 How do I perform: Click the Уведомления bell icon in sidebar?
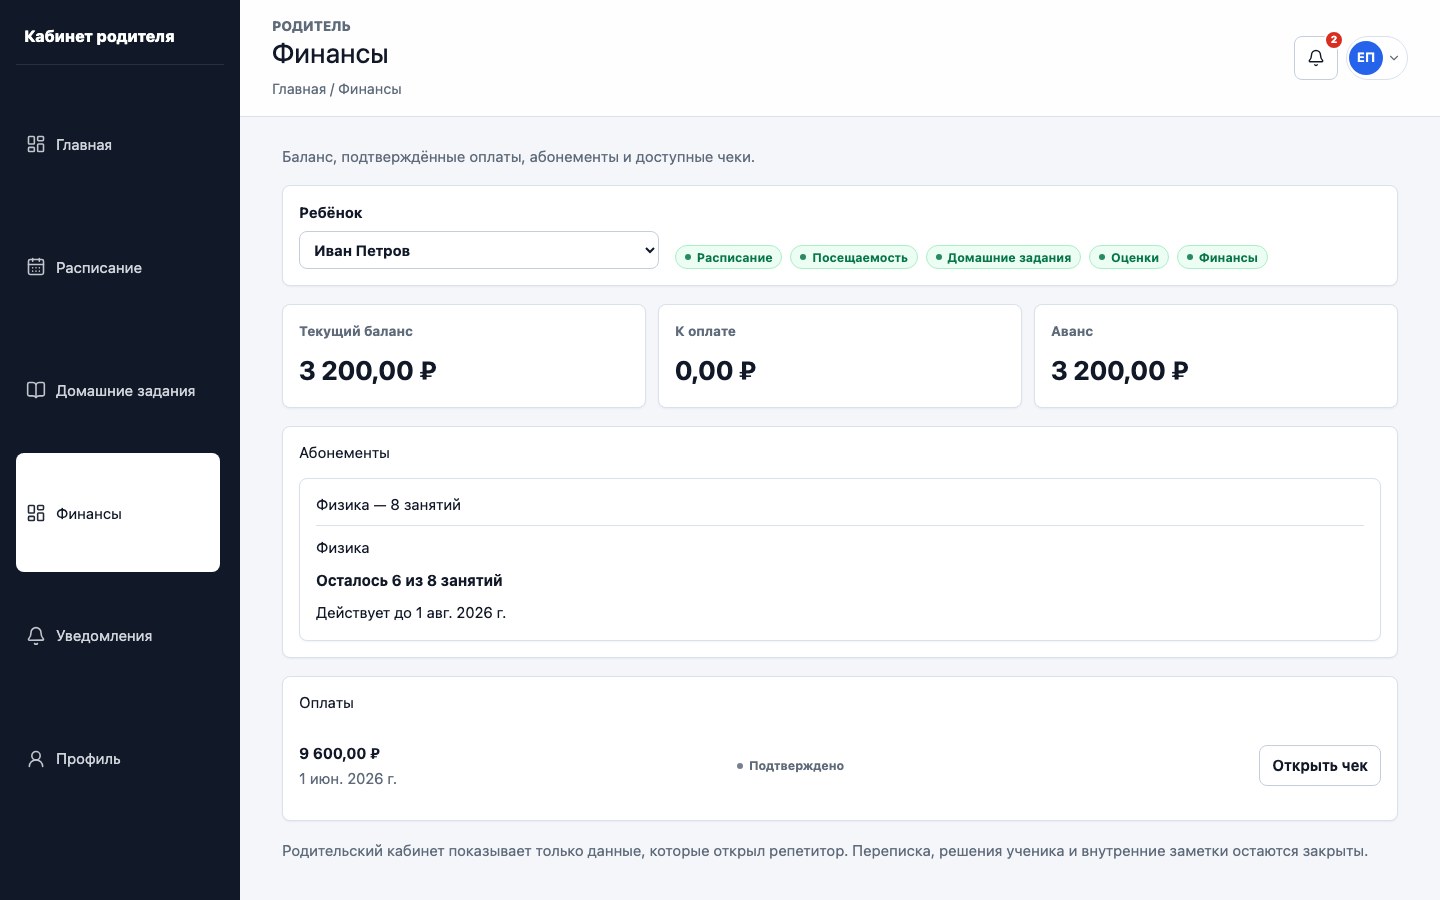36,636
